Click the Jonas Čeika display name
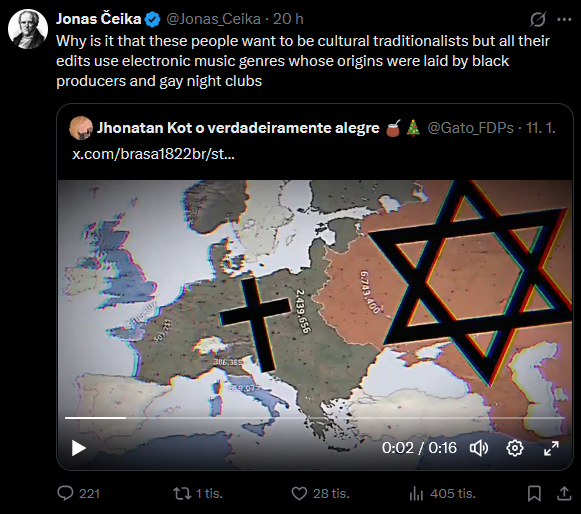The width and height of the screenshot is (581, 514). 99,19
